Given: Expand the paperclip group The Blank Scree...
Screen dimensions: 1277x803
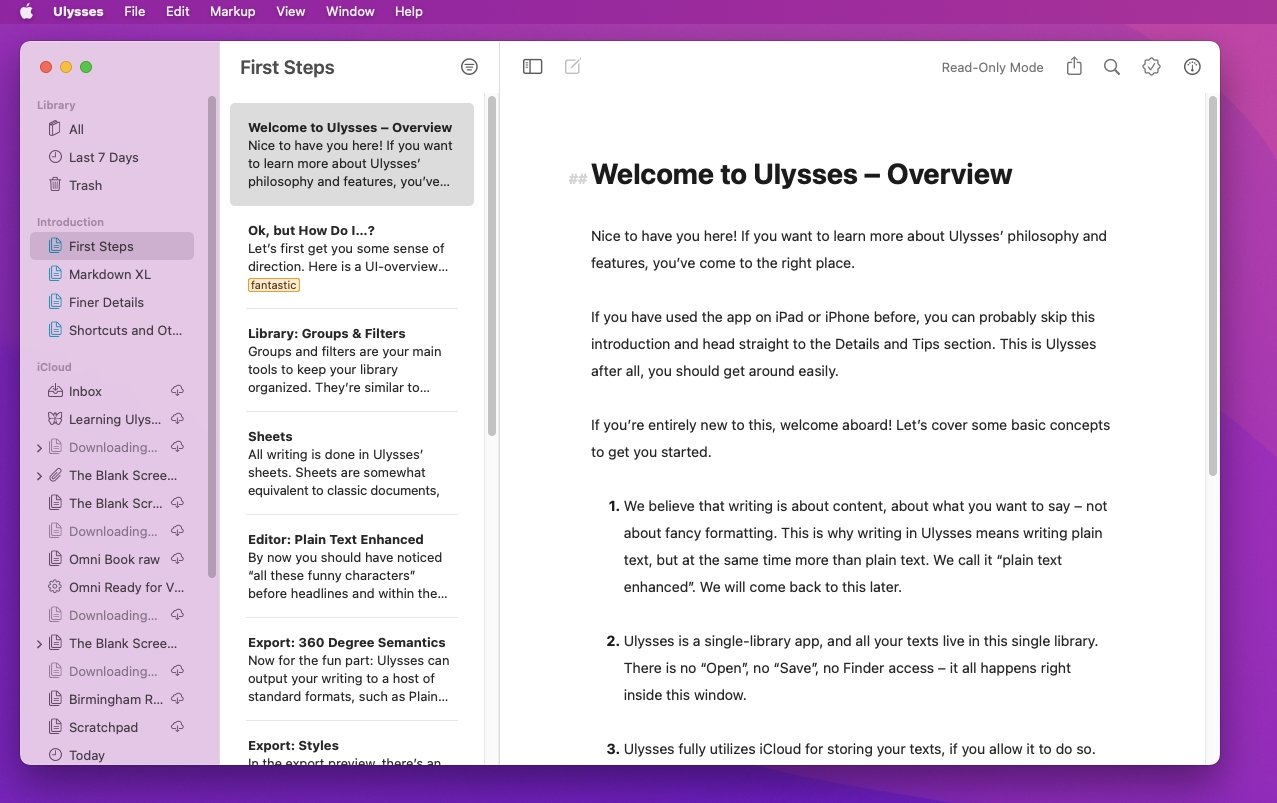Looking at the screenshot, I should click(x=40, y=475).
